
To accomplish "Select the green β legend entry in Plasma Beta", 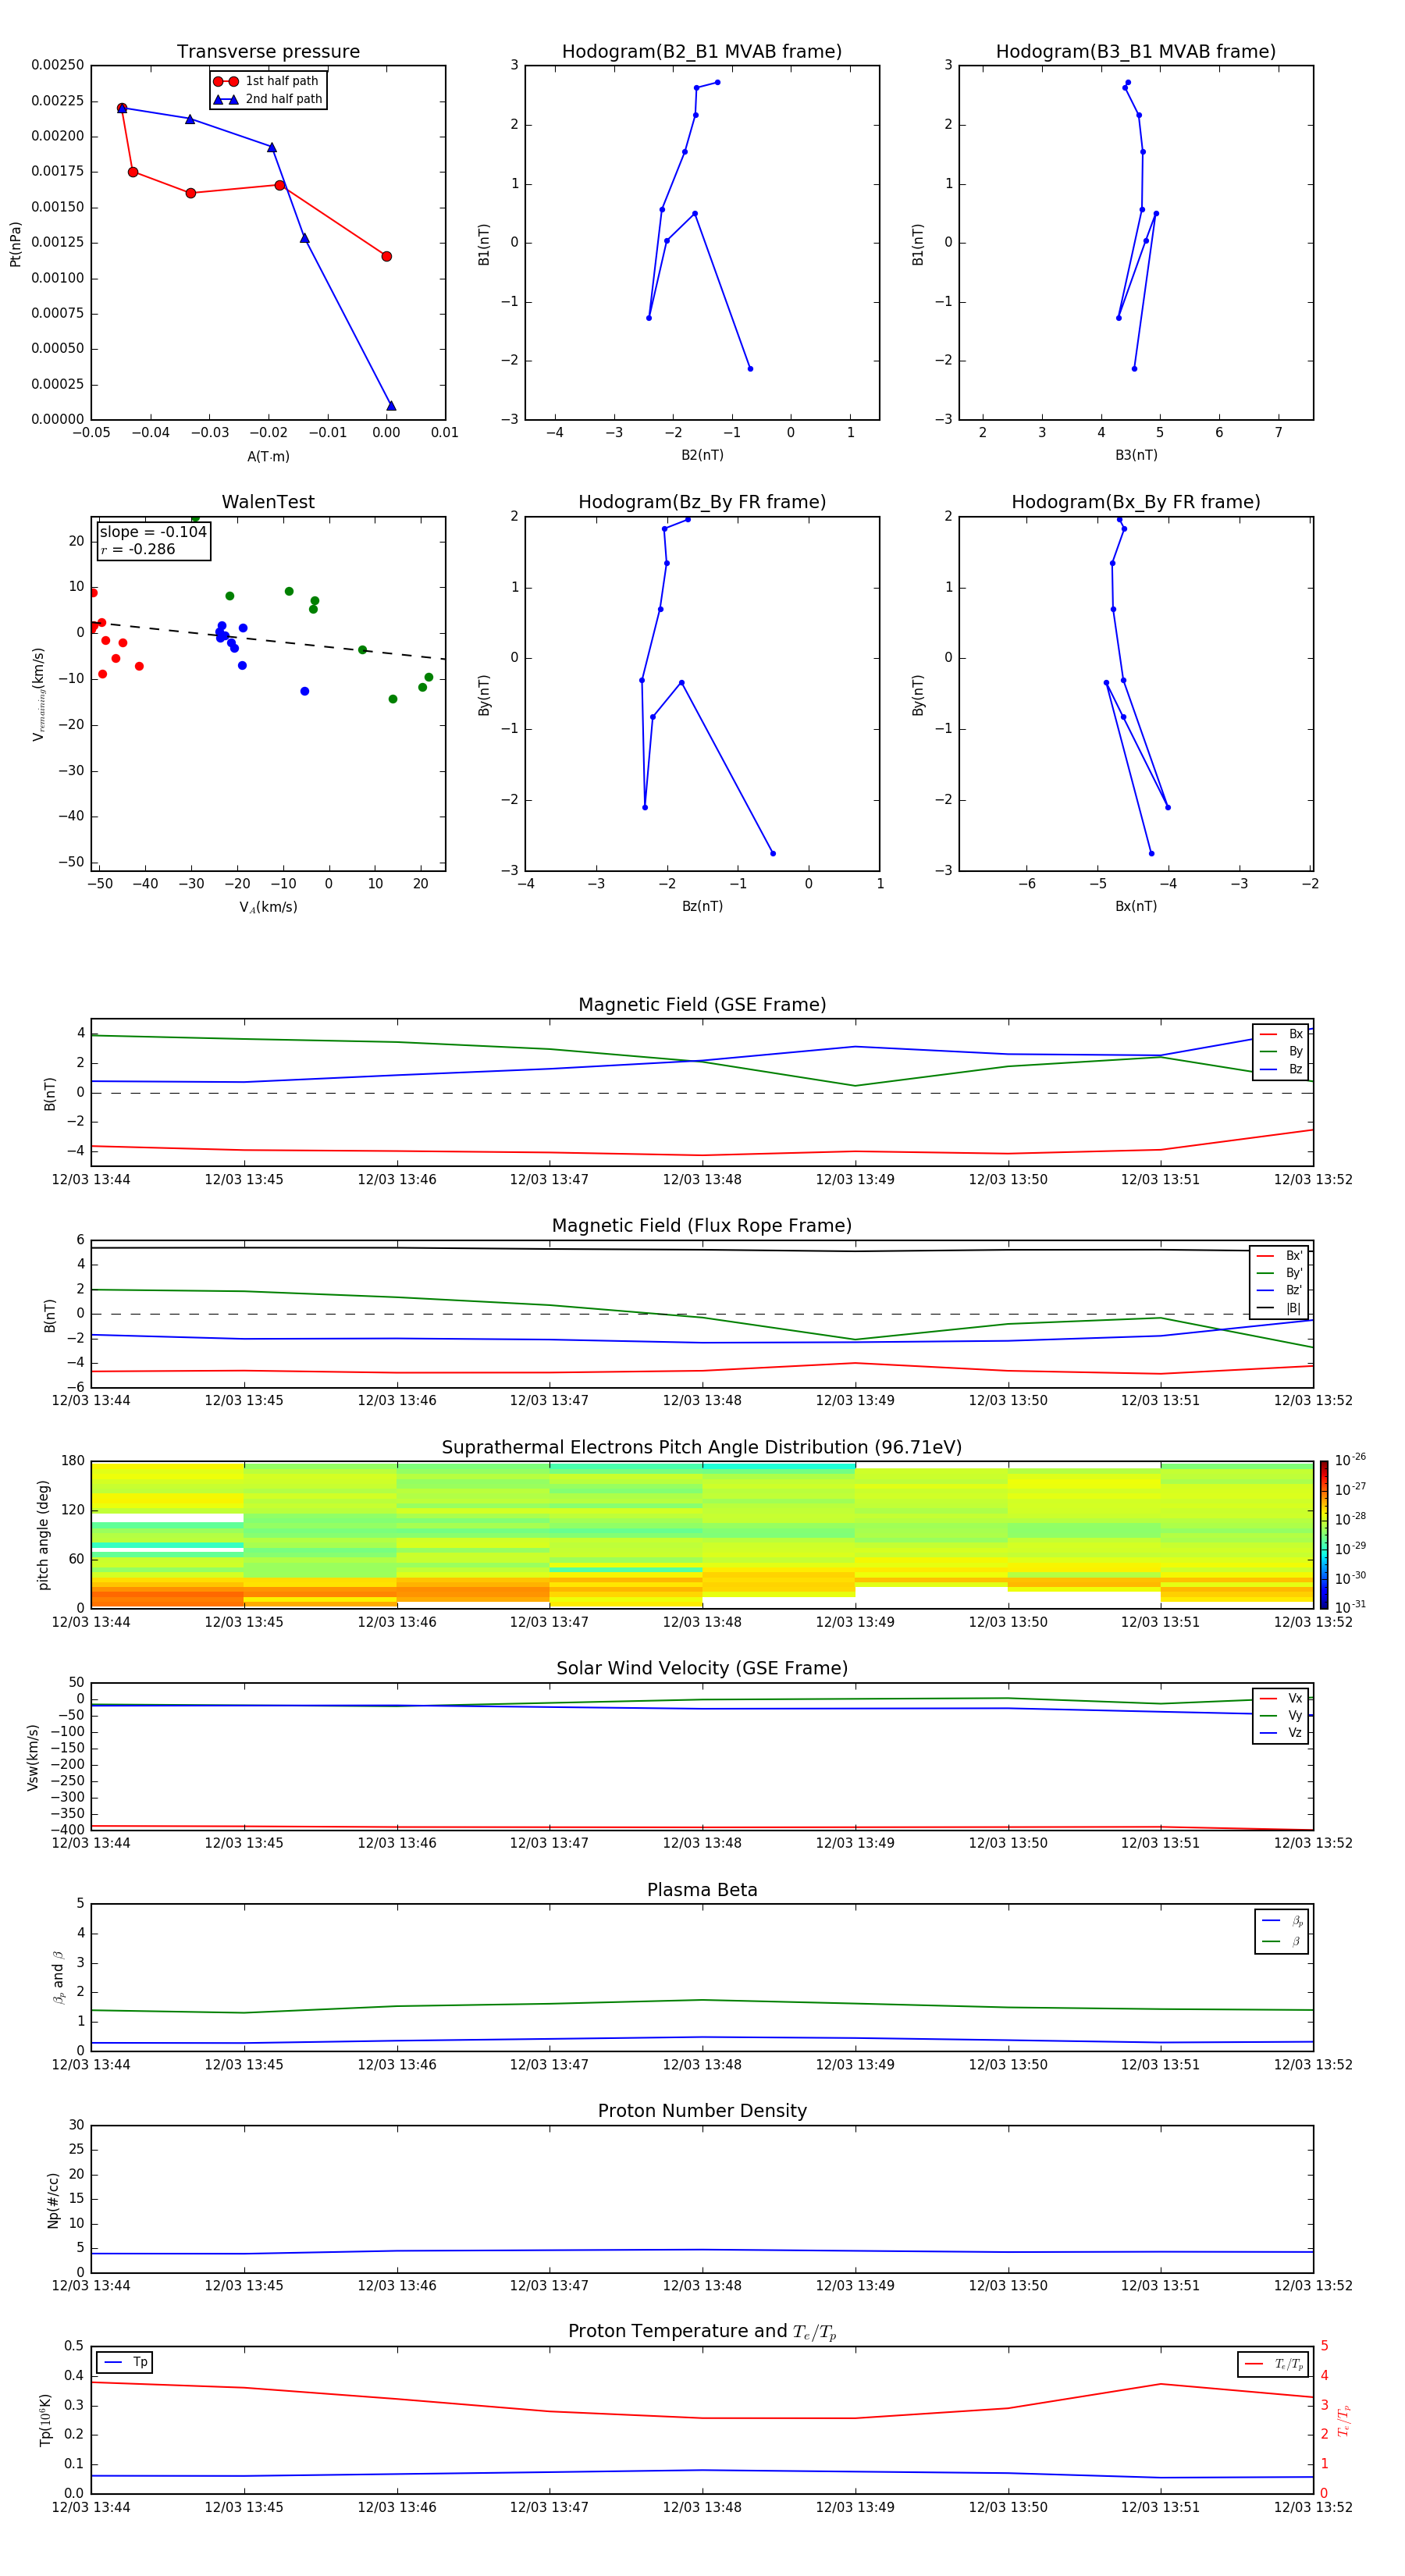I will pos(1282,1941).
